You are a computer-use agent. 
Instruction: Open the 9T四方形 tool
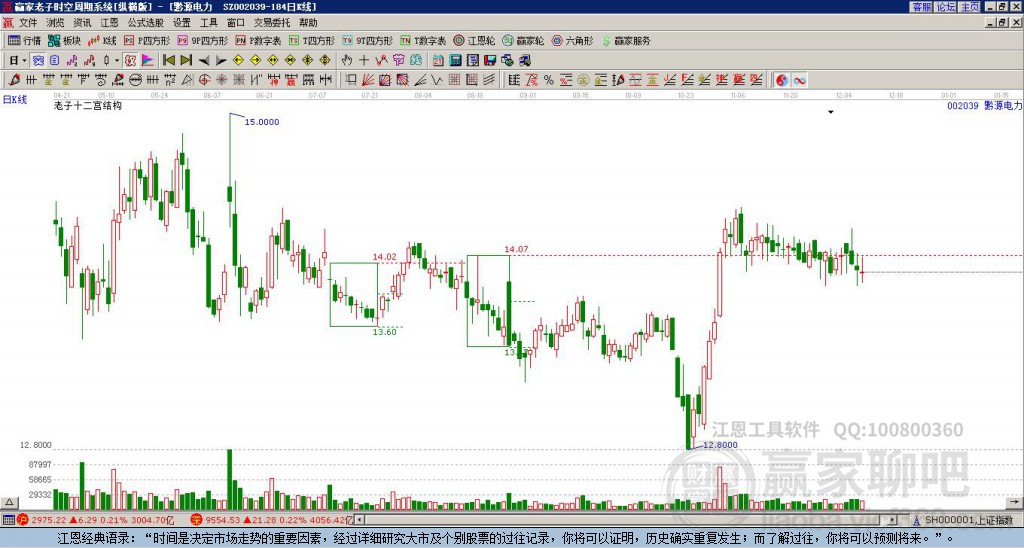click(x=368, y=40)
